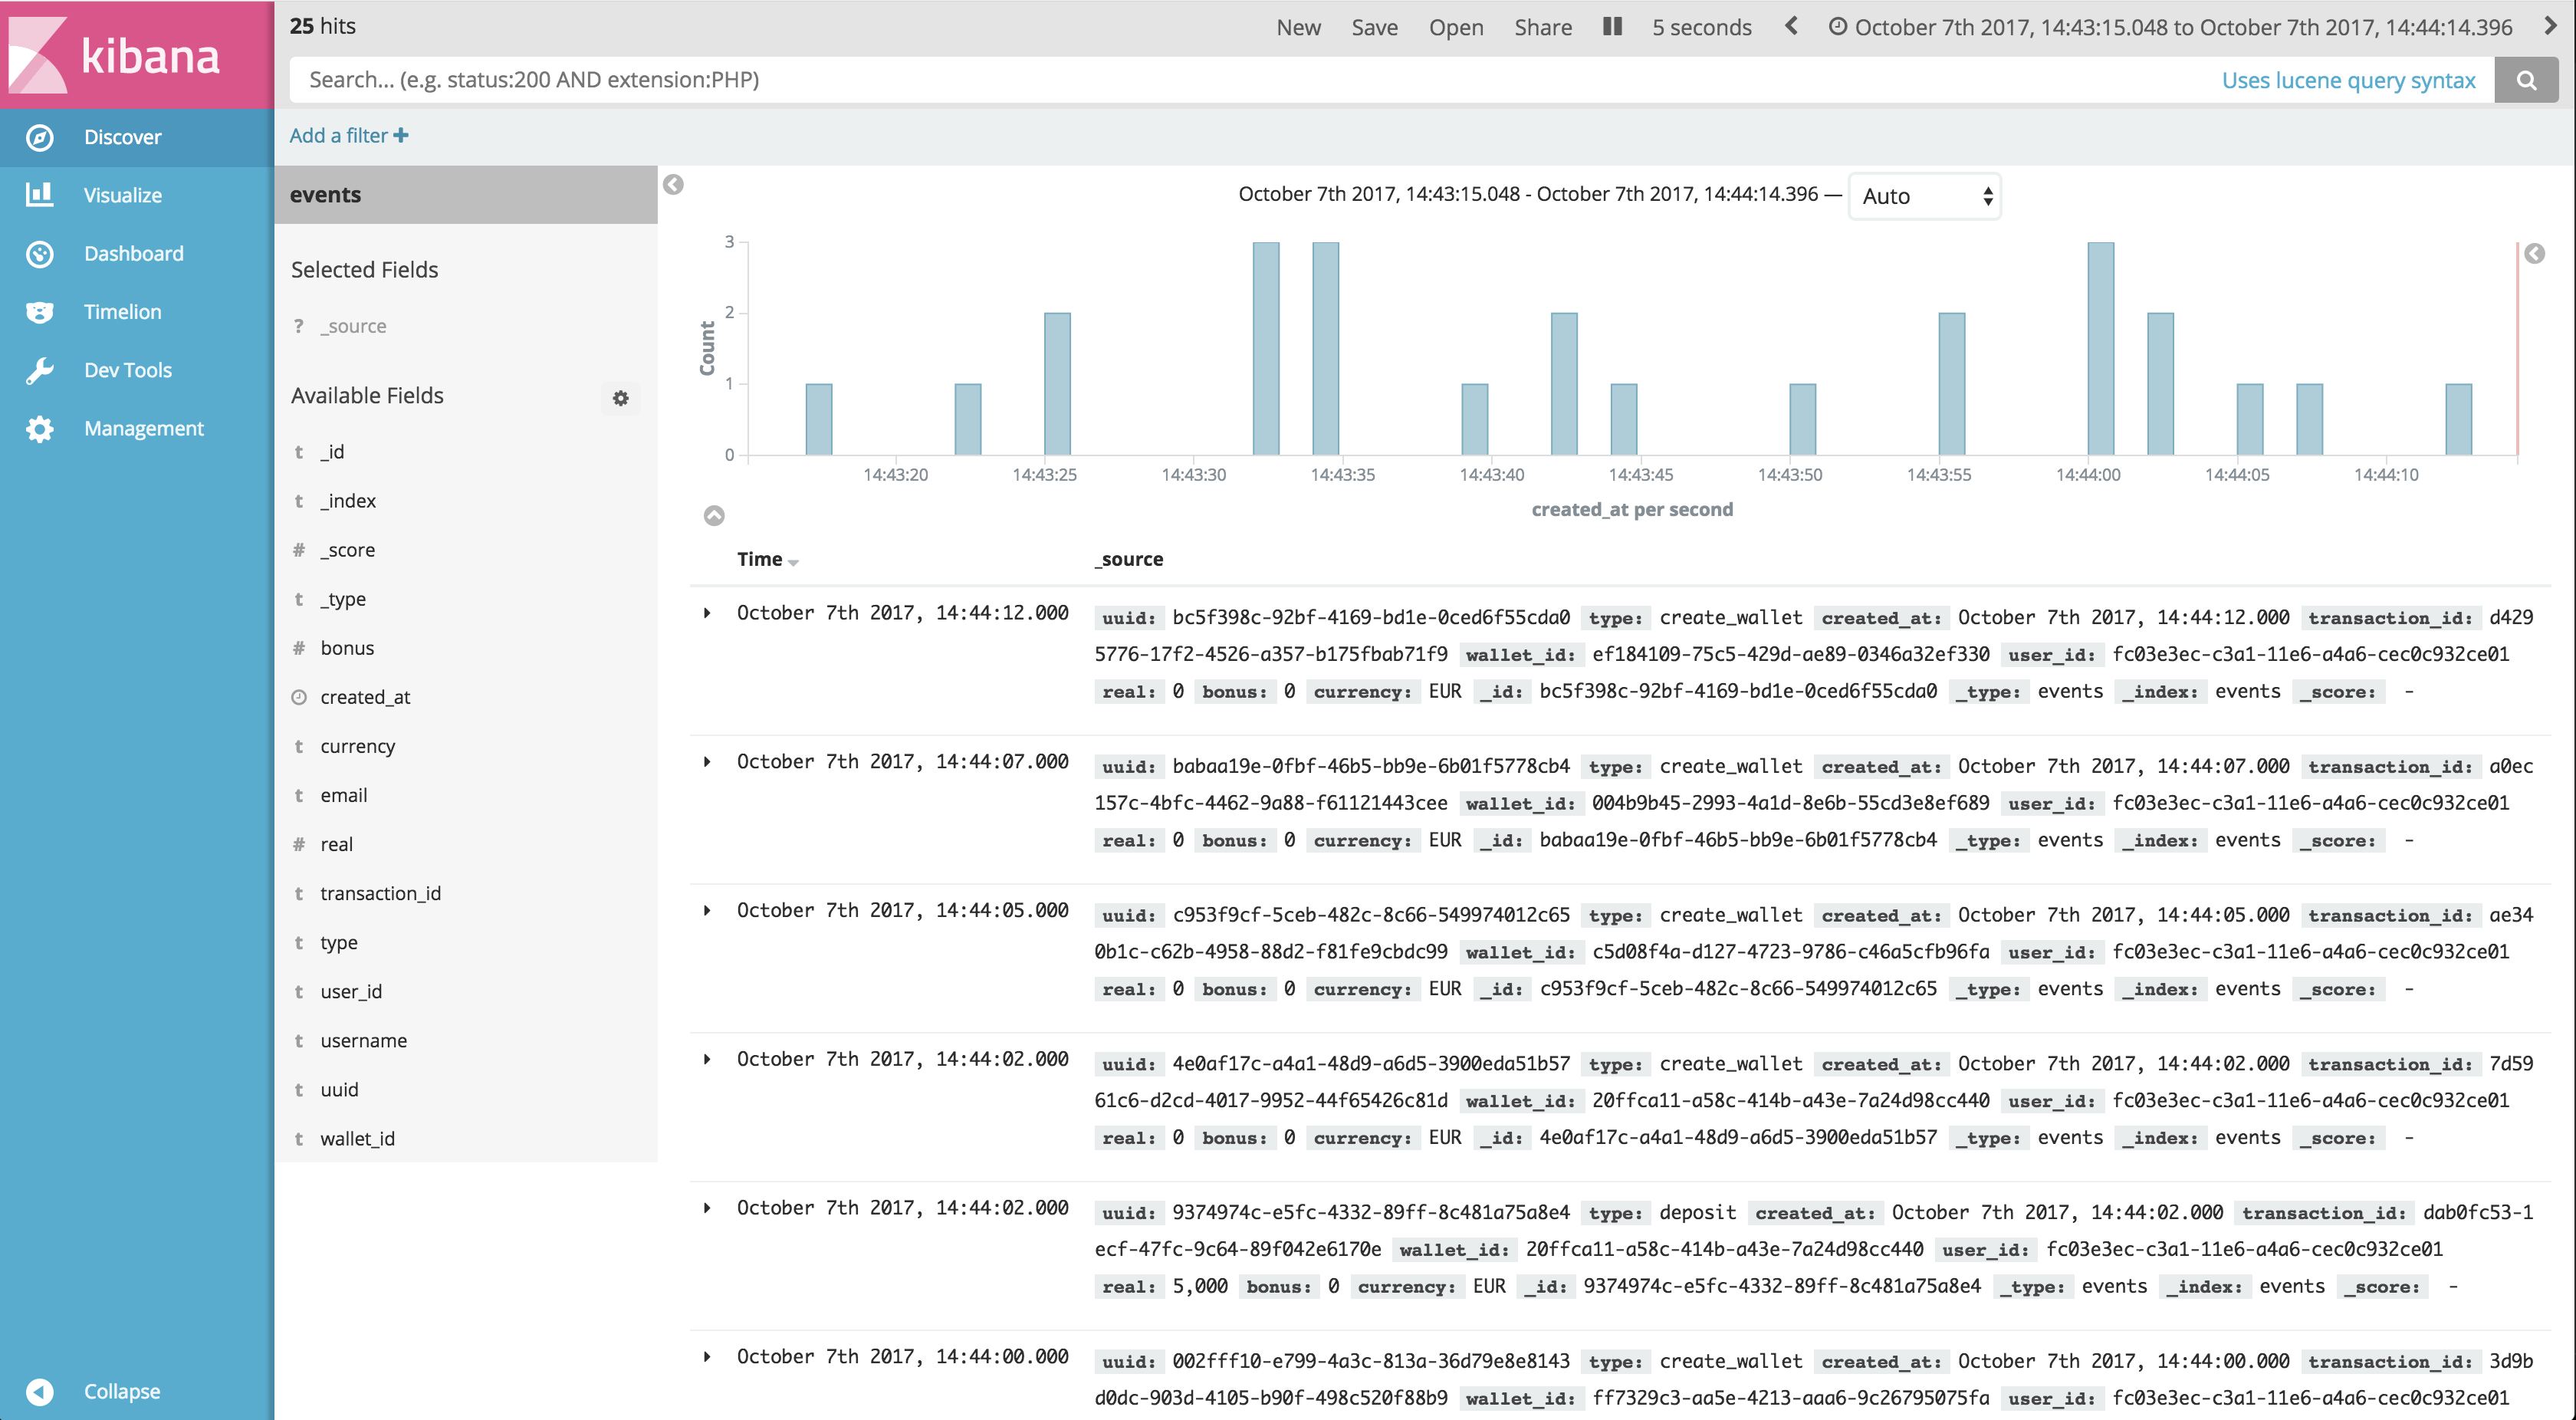Open Dev Tools wrench icon

pos(40,370)
